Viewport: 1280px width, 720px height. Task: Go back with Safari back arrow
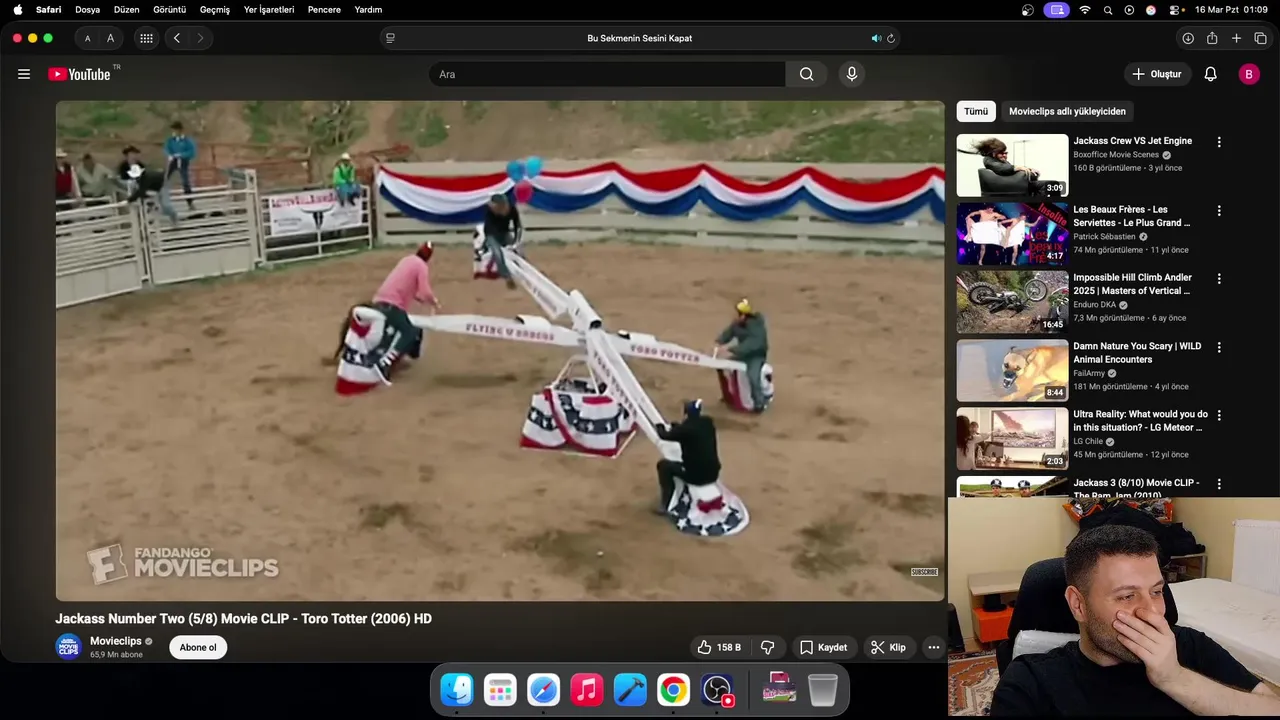coord(176,38)
